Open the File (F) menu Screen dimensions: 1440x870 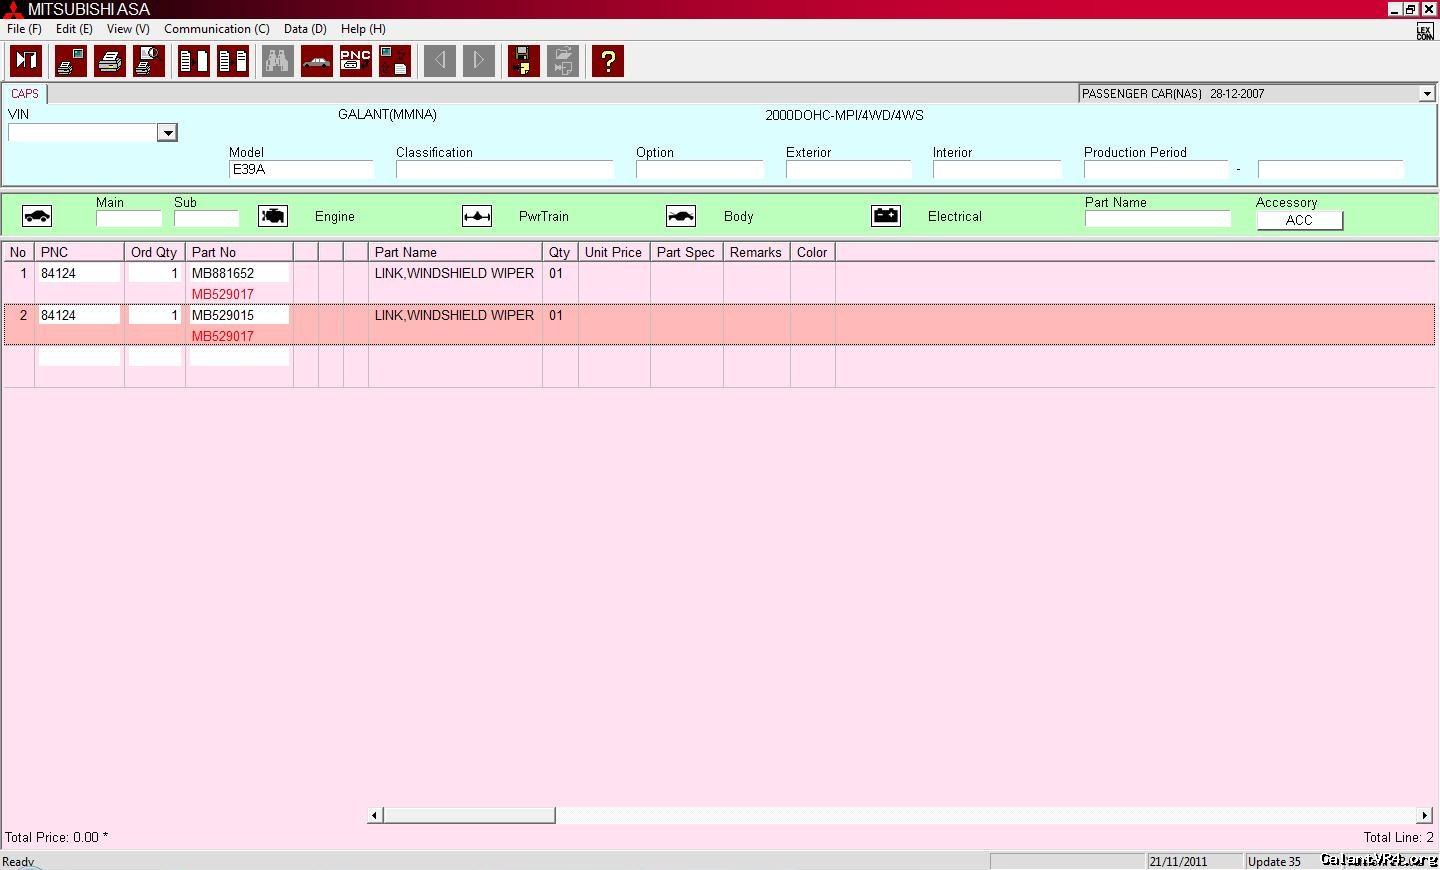24,29
